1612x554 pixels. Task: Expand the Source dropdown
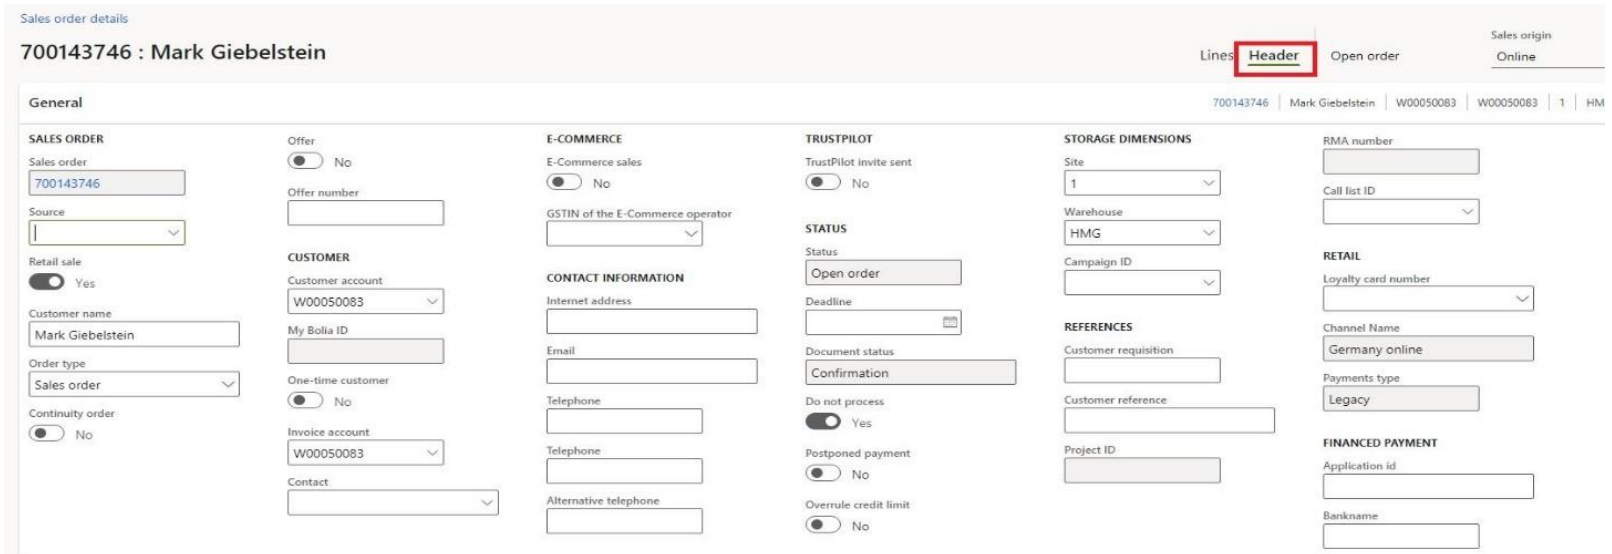pos(174,233)
